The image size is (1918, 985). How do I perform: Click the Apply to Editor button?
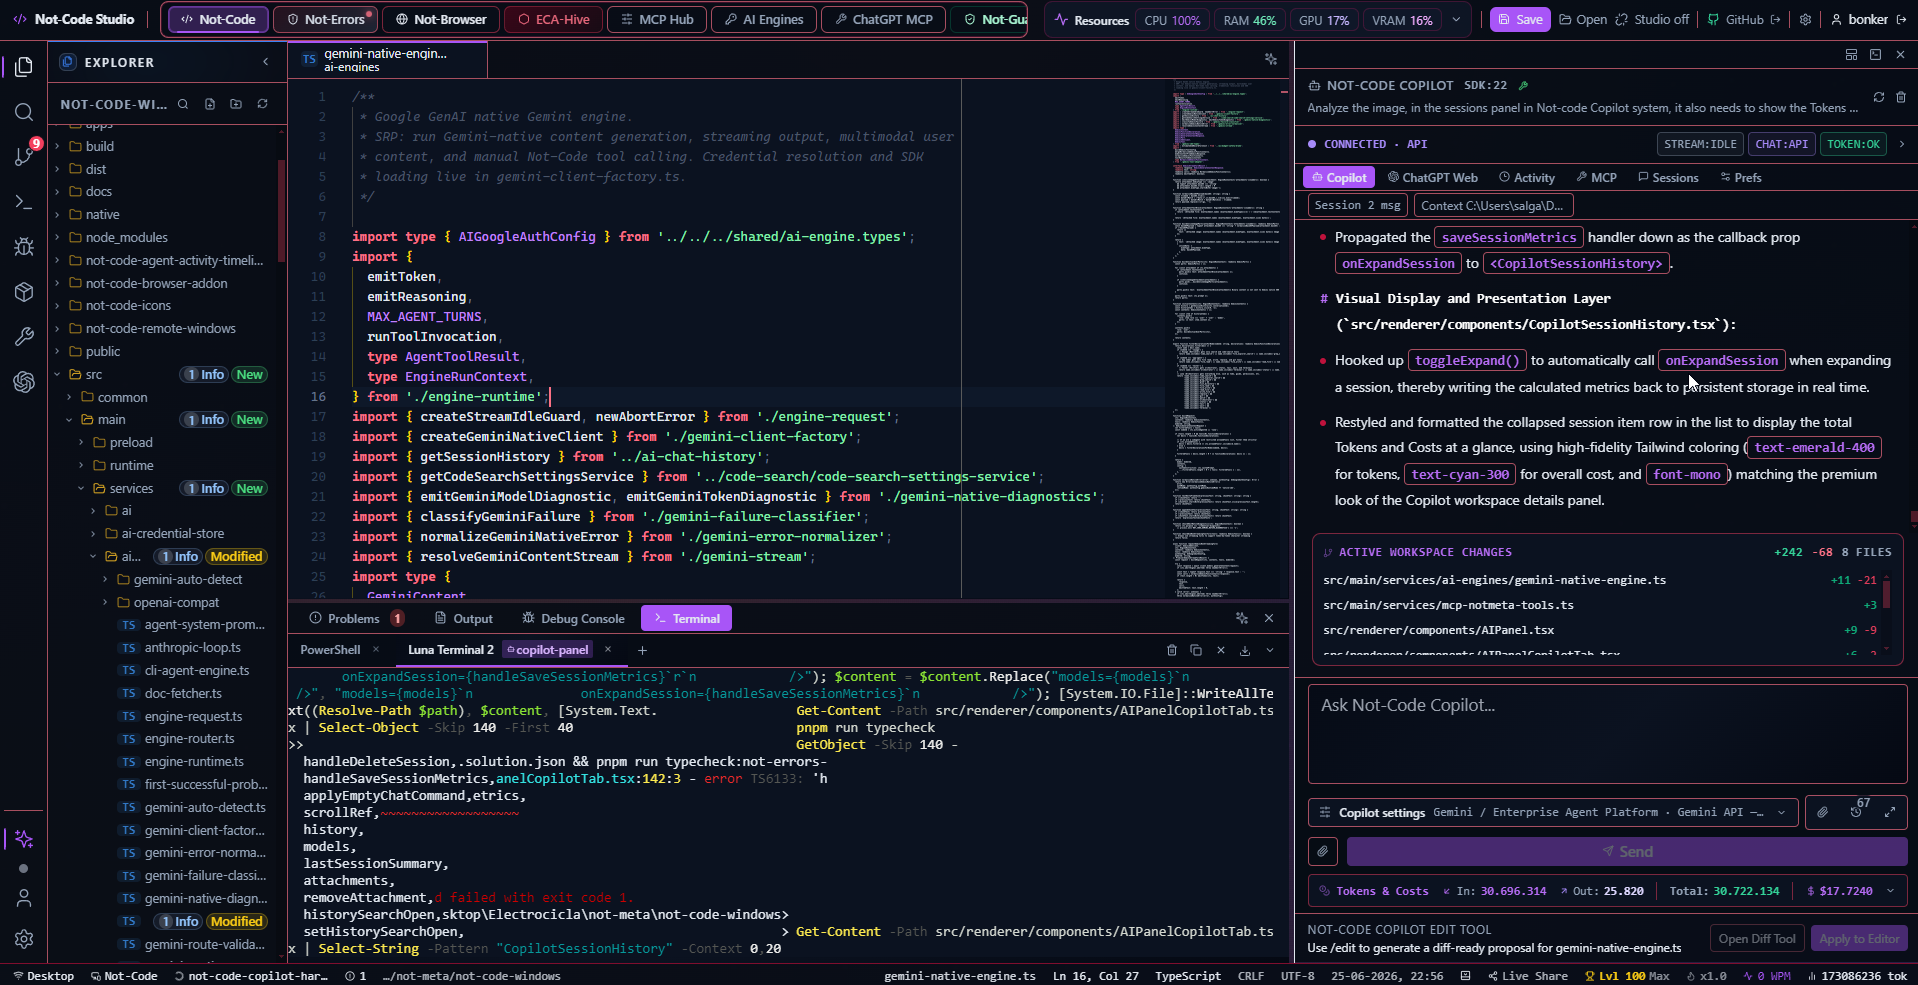pyautogui.click(x=1859, y=939)
